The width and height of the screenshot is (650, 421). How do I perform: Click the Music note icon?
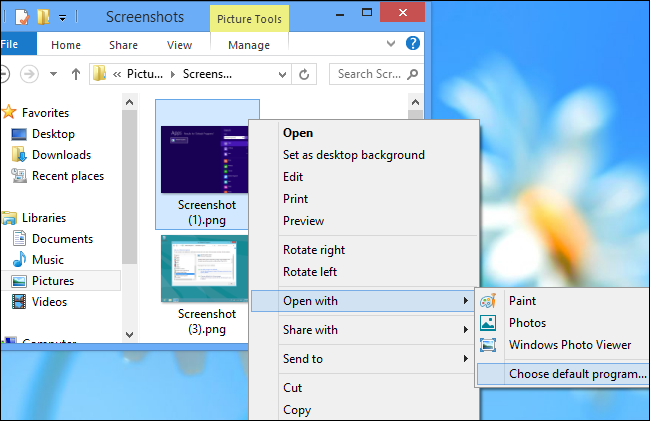[x=19, y=259]
